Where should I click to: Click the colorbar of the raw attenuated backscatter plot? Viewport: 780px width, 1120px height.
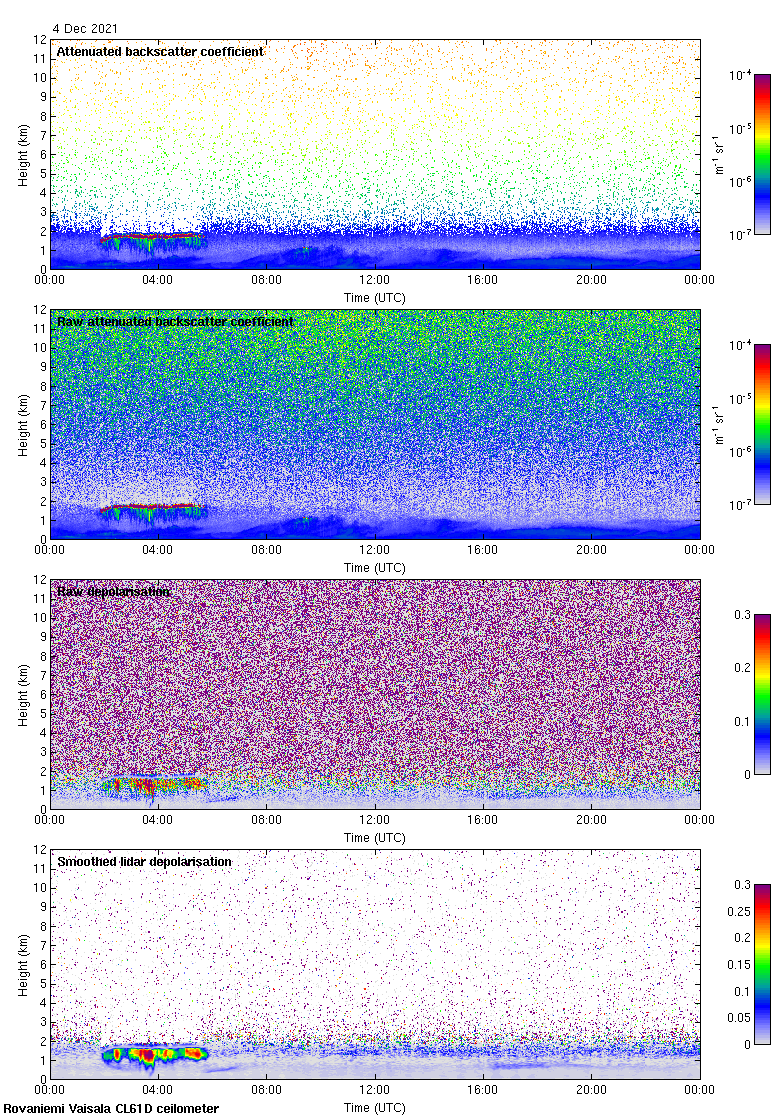762,424
